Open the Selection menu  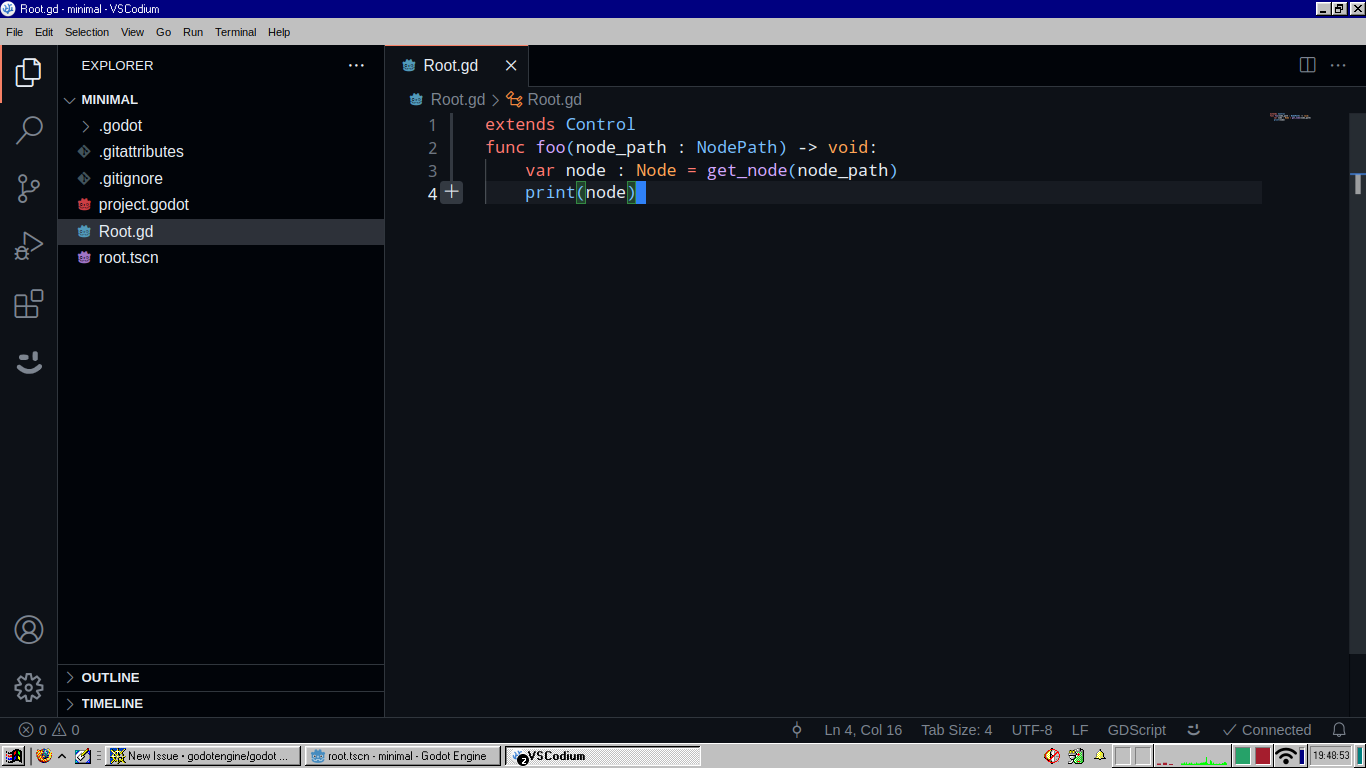click(x=86, y=32)
